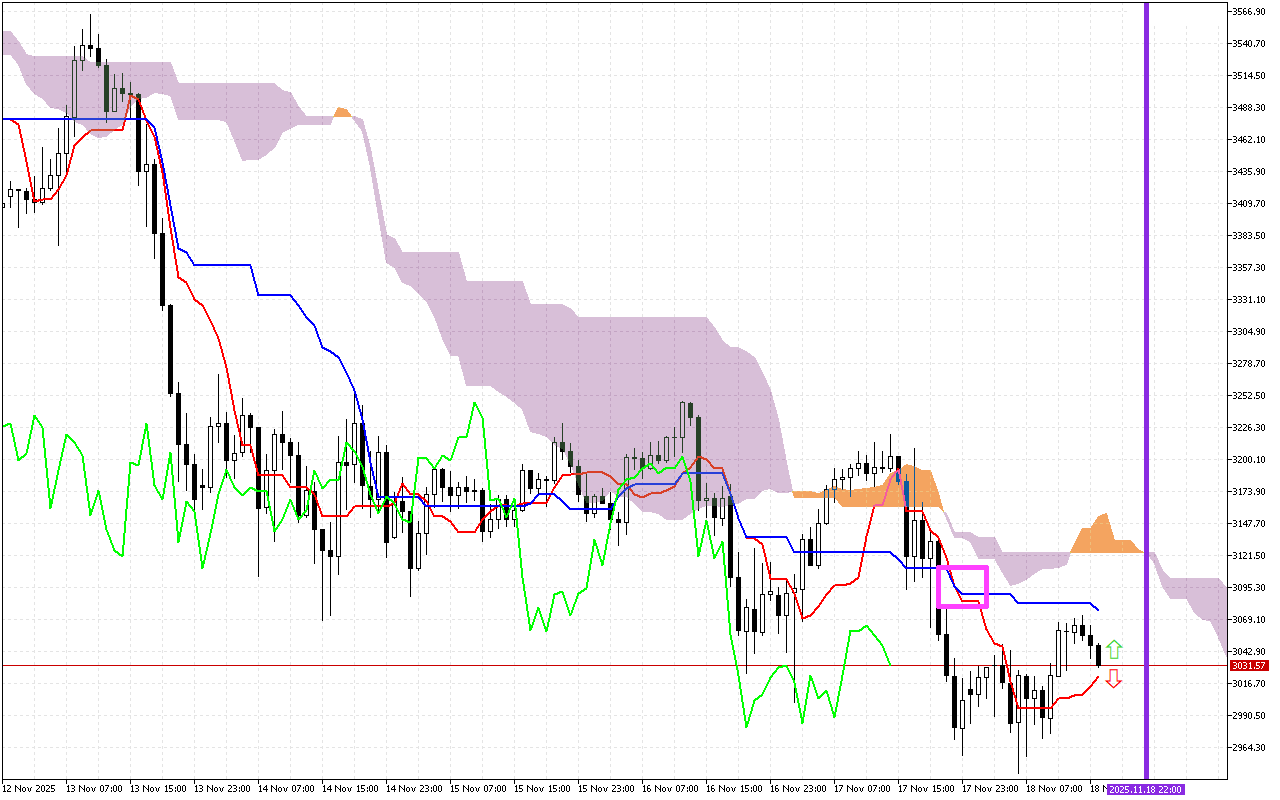Select the green up arrow signal icon
This screenshot has width=1280, height=800.
tap(1113, 648)
